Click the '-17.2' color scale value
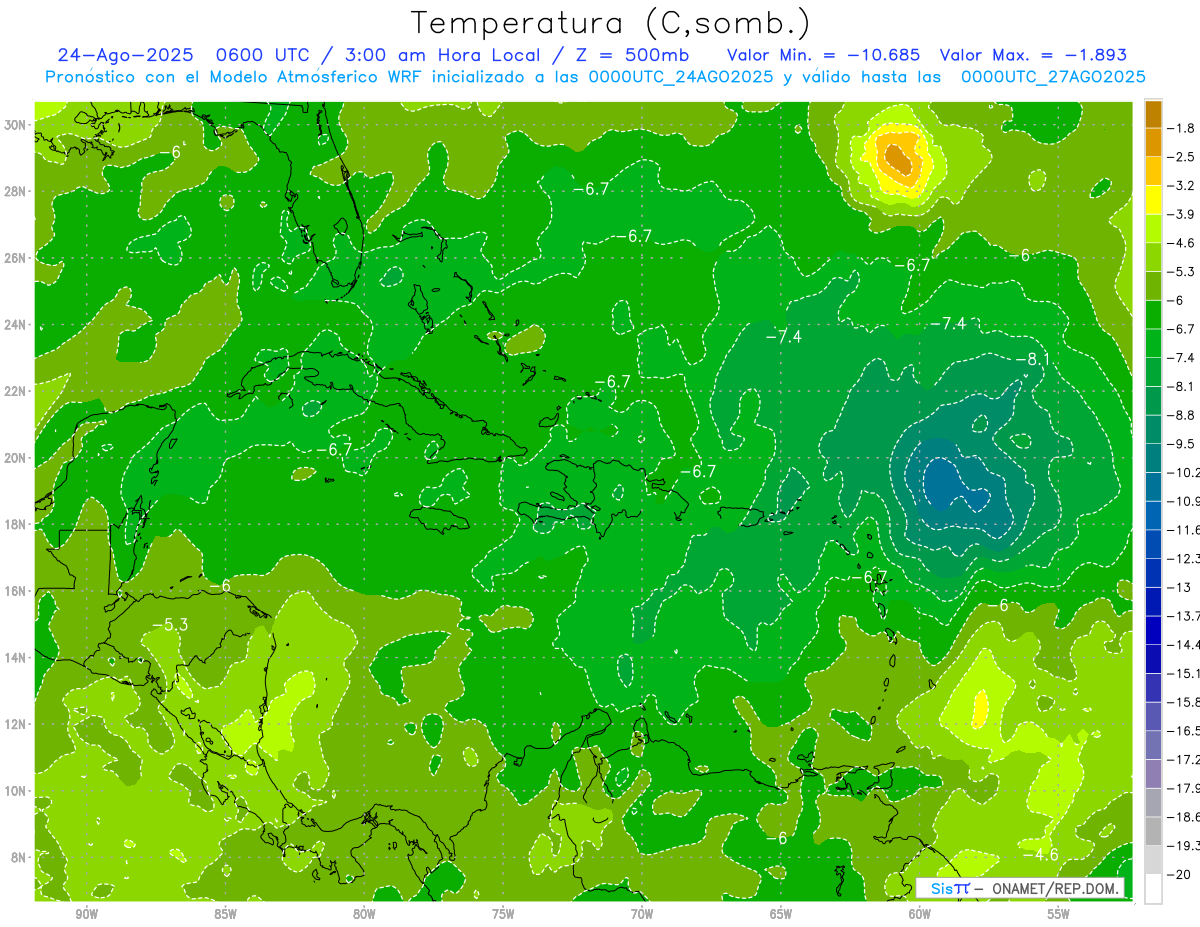Screen dimensions: 1200x927 coord(1183,759)
